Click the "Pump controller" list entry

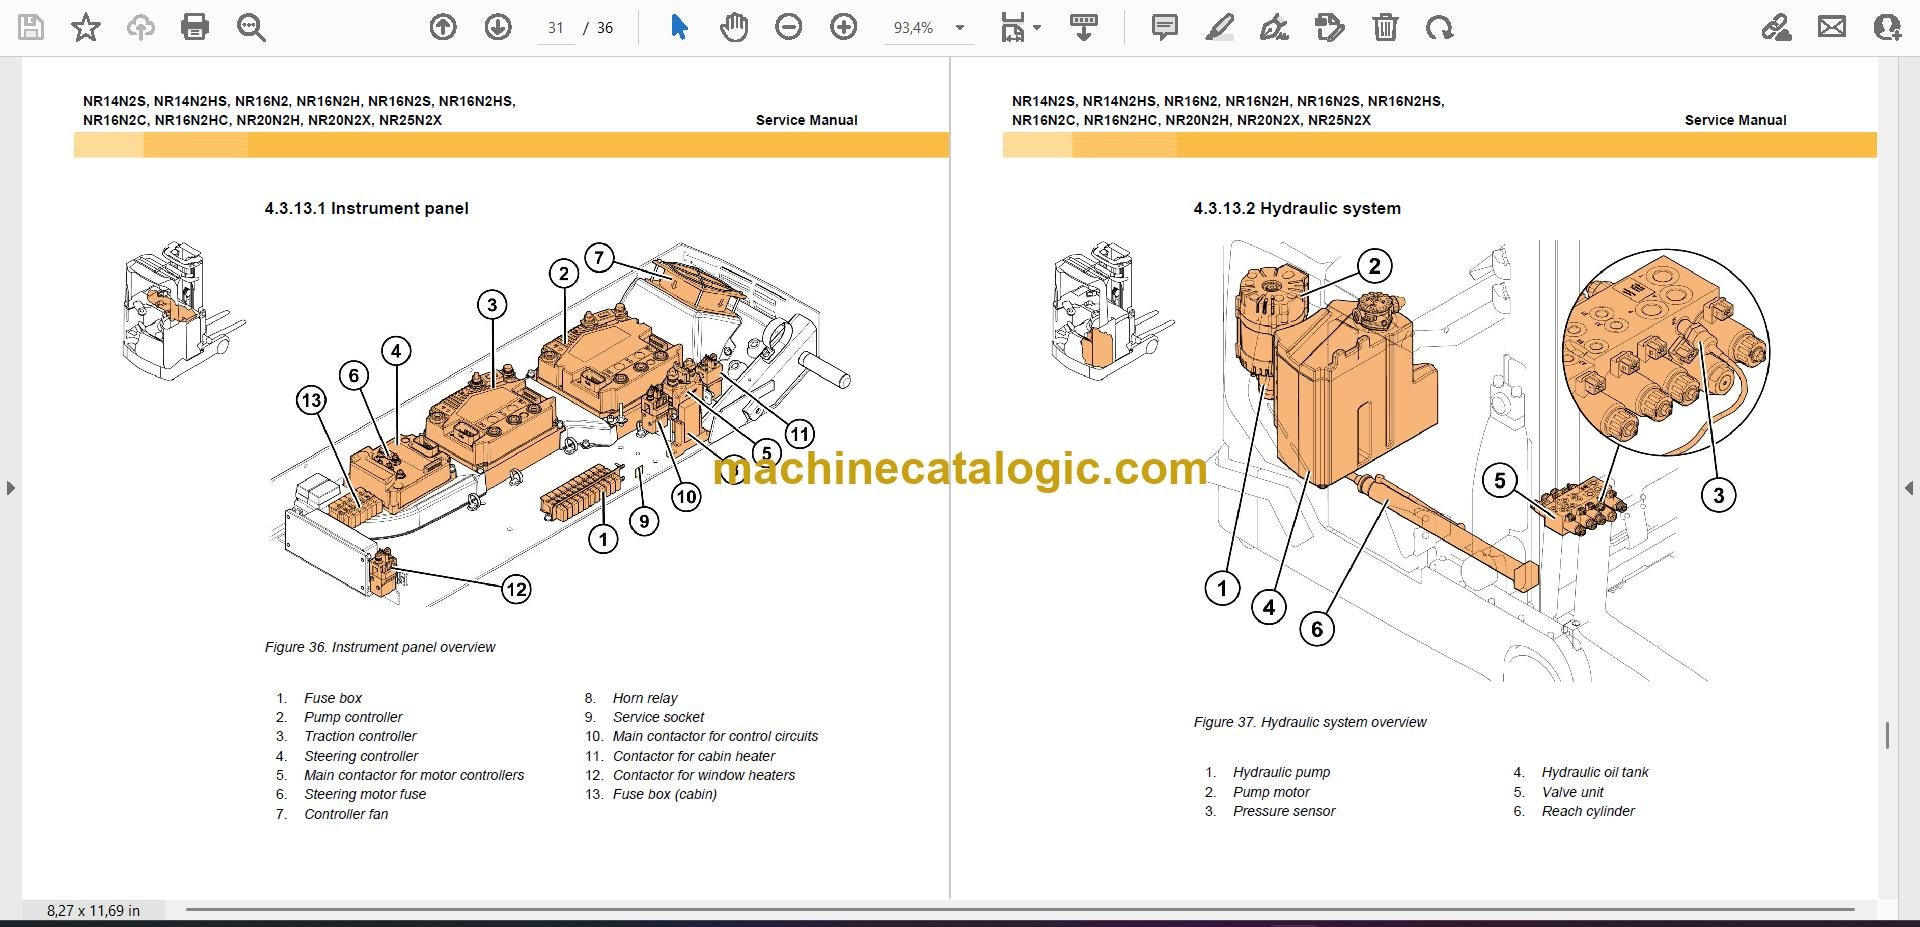353,717
